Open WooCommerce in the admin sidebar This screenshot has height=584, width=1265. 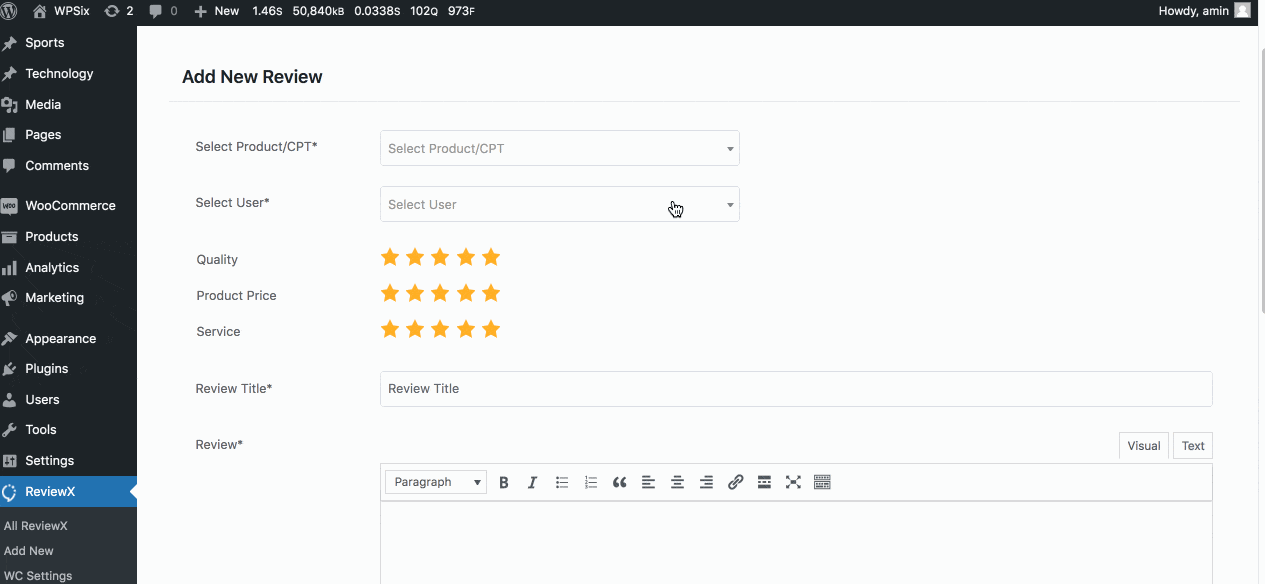[70, 206]
